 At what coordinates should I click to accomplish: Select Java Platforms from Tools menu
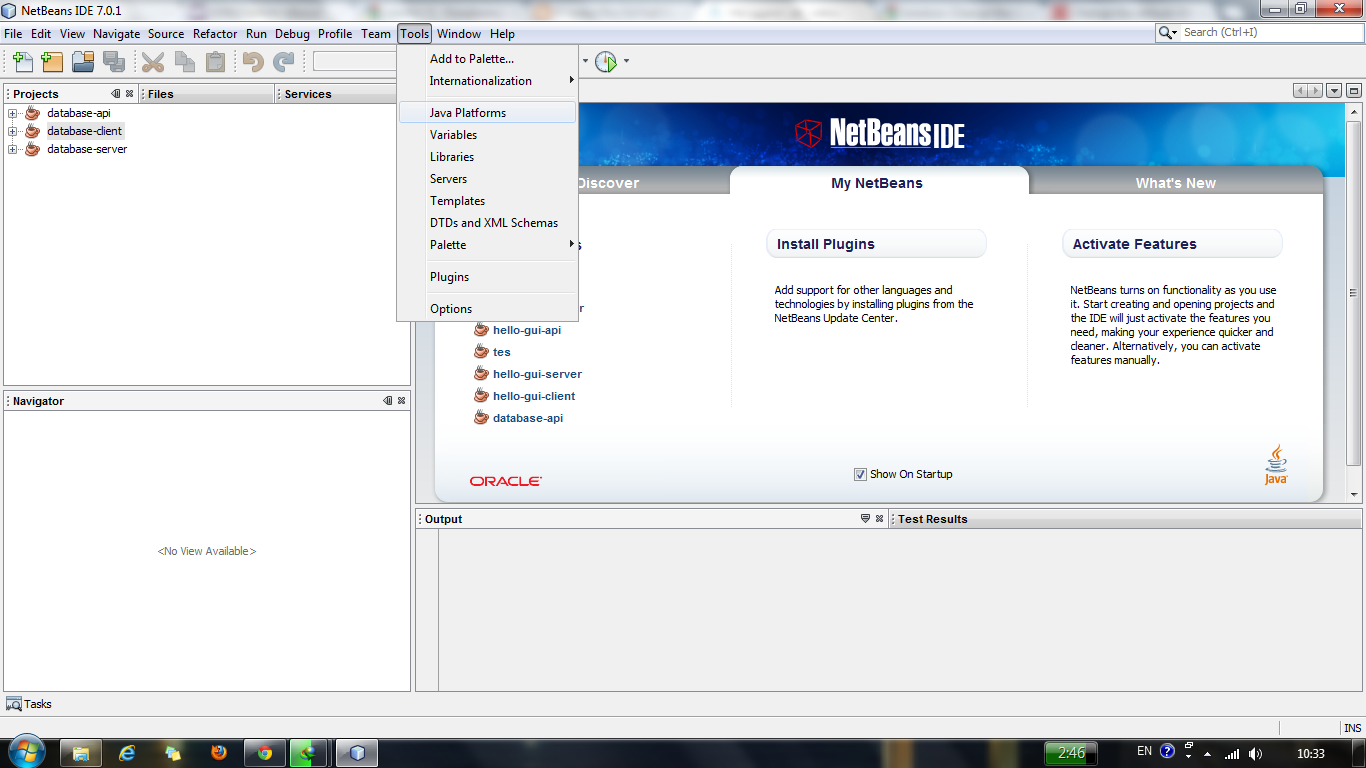click(470, 112)
